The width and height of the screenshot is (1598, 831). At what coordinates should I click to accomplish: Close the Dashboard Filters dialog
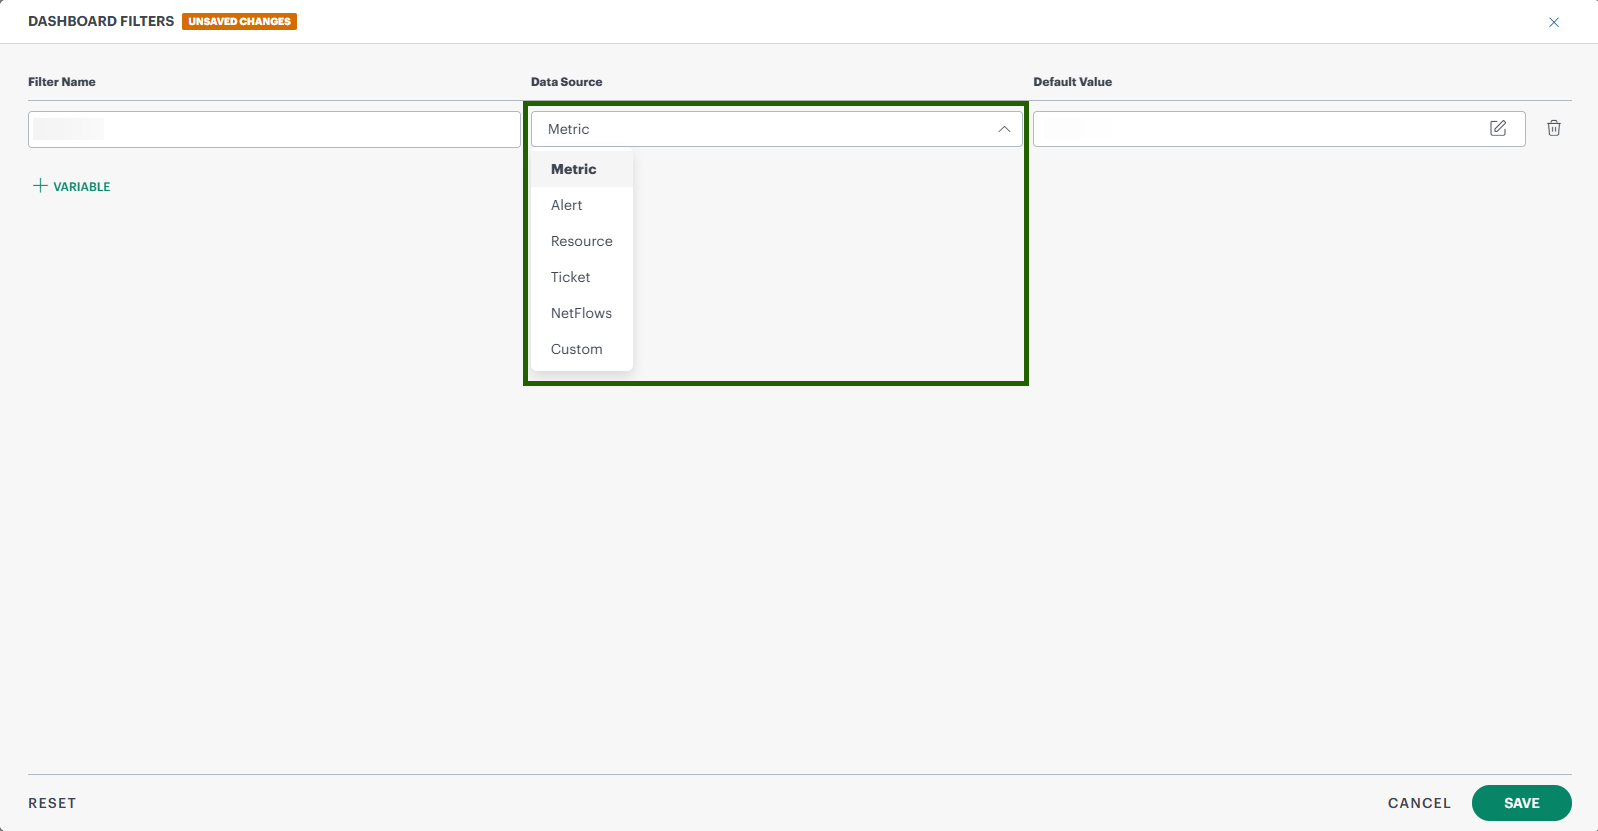(x=1553, y=22)
